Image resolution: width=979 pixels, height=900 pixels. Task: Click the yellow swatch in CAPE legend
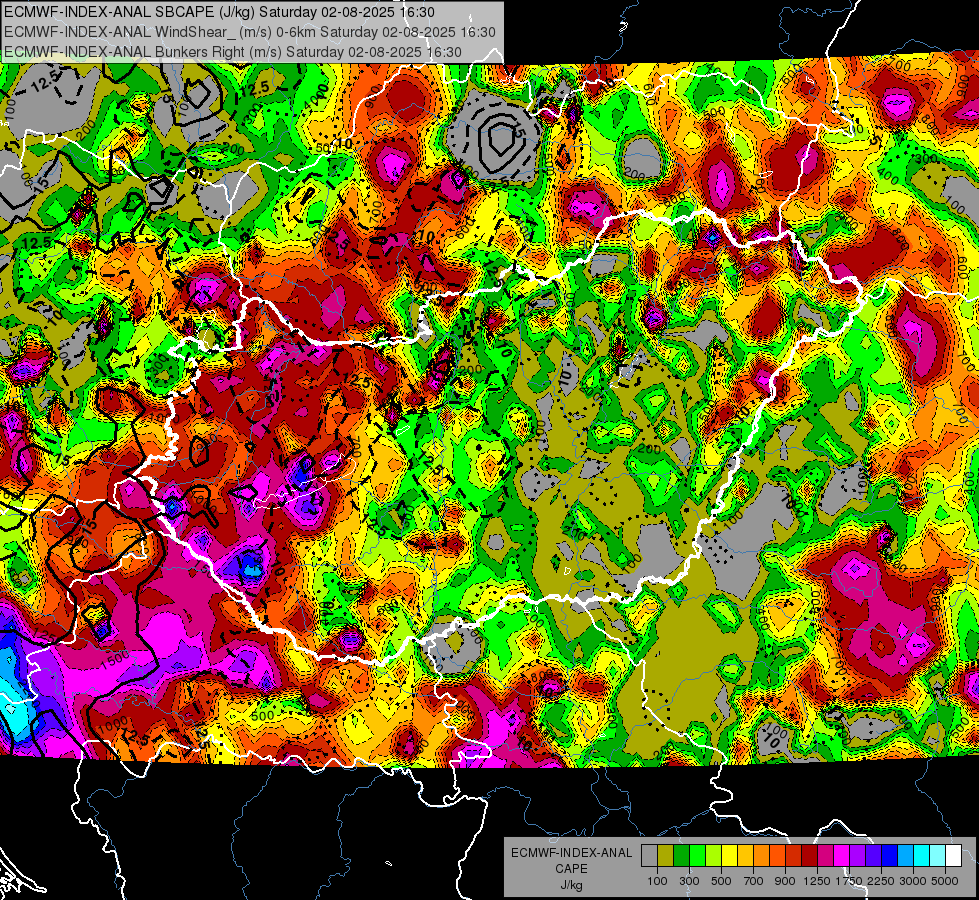tap(729, 856)
